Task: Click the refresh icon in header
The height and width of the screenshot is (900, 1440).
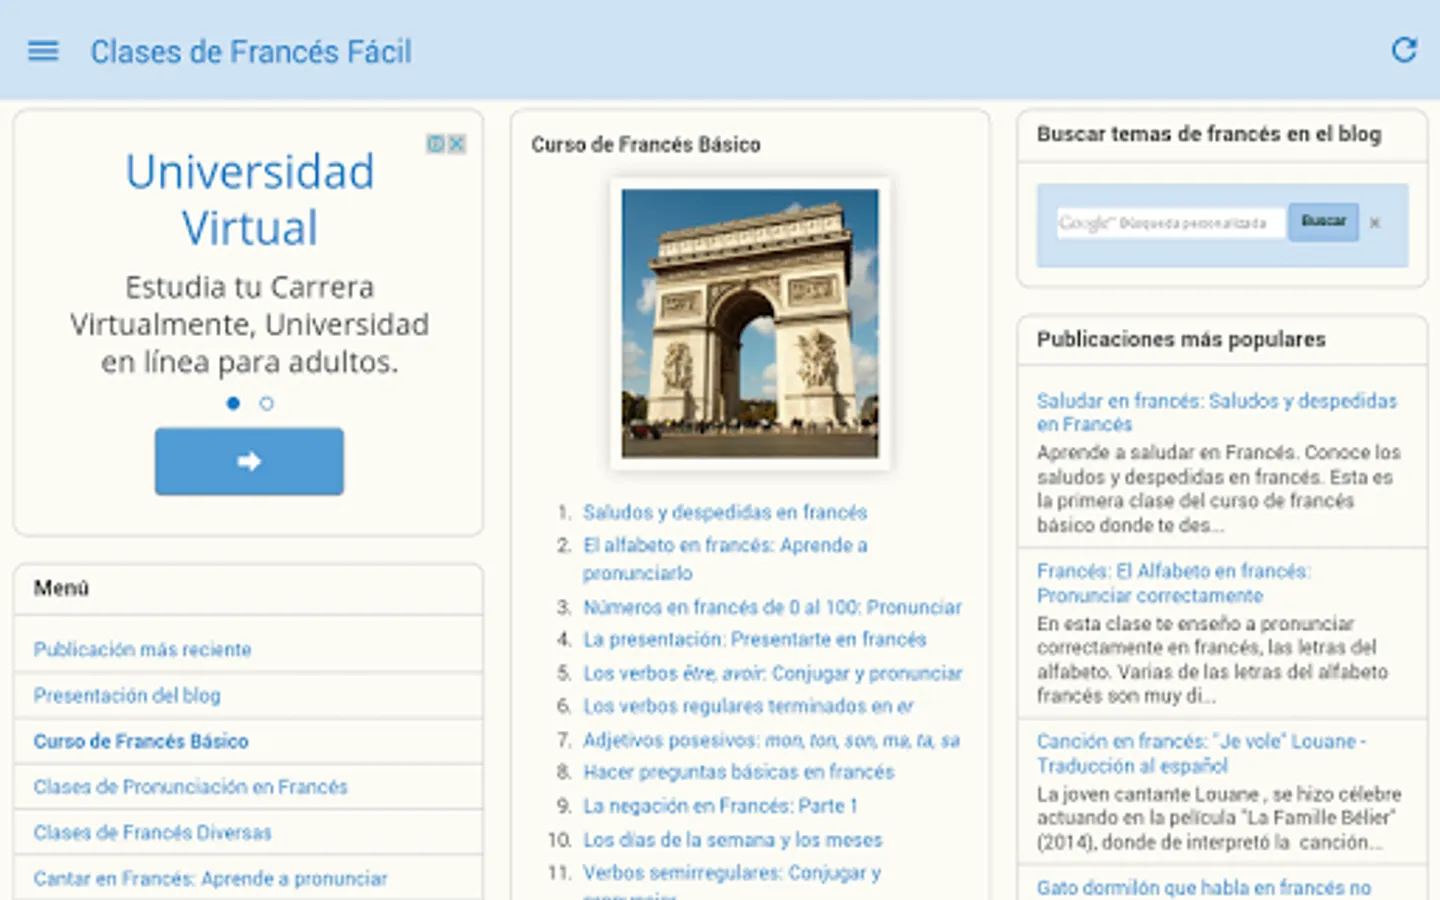Action: [x=1404, y=50]
